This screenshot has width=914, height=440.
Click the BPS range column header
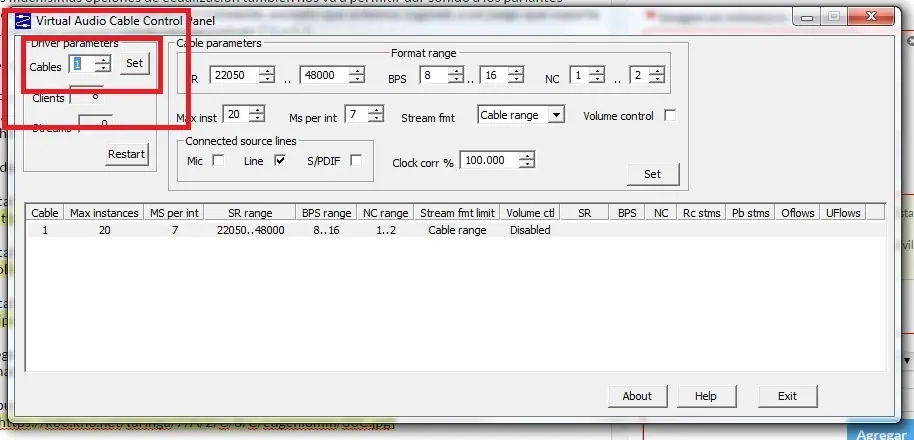pyautogui.click(x=326, y=213)
